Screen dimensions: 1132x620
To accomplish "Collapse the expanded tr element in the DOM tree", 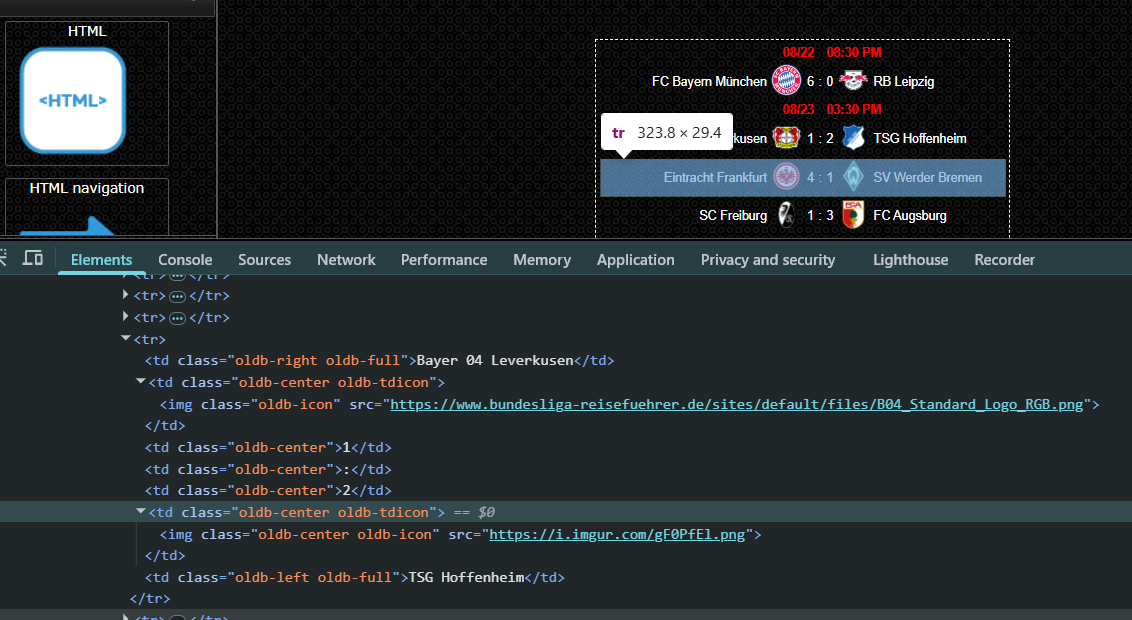I will [126, 338].
